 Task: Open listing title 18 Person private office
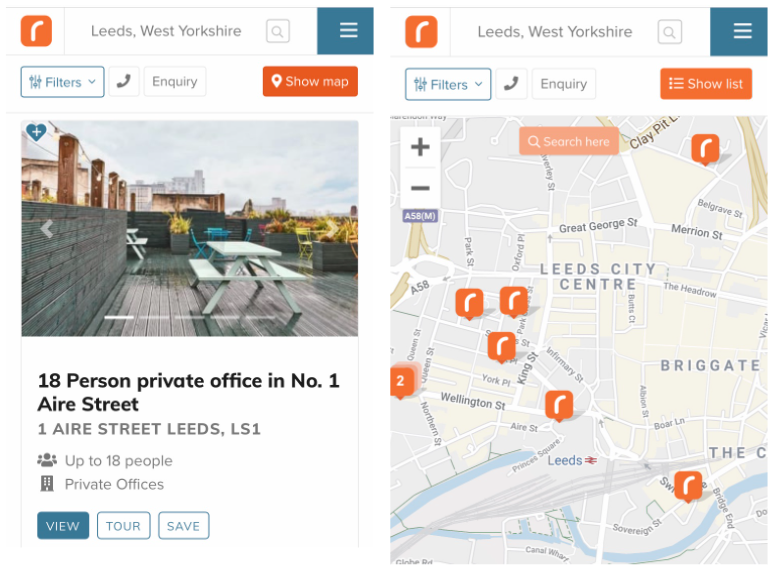pos(188,393)
